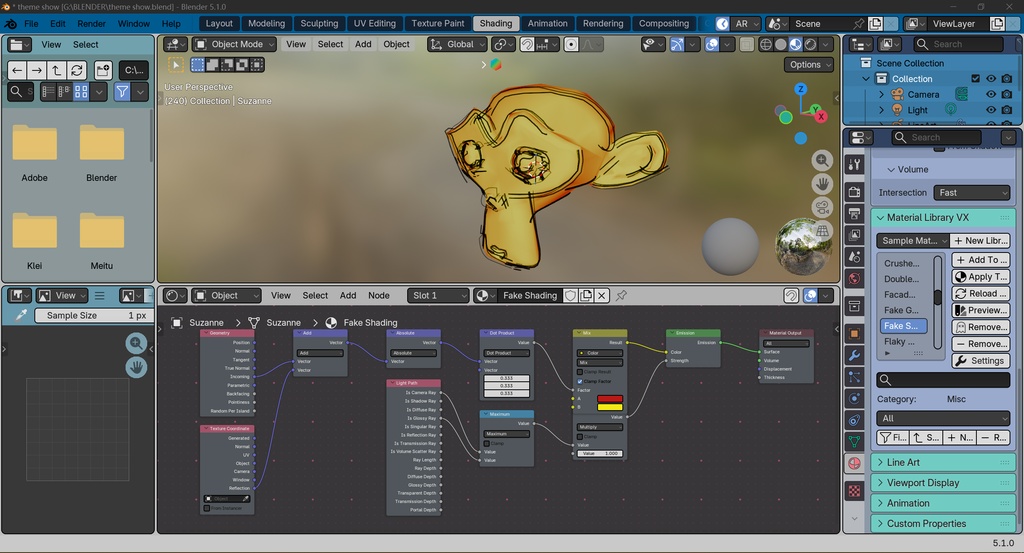
Task: Click the viewport zoom magnifier gizmo
Action: click(822, 160)
